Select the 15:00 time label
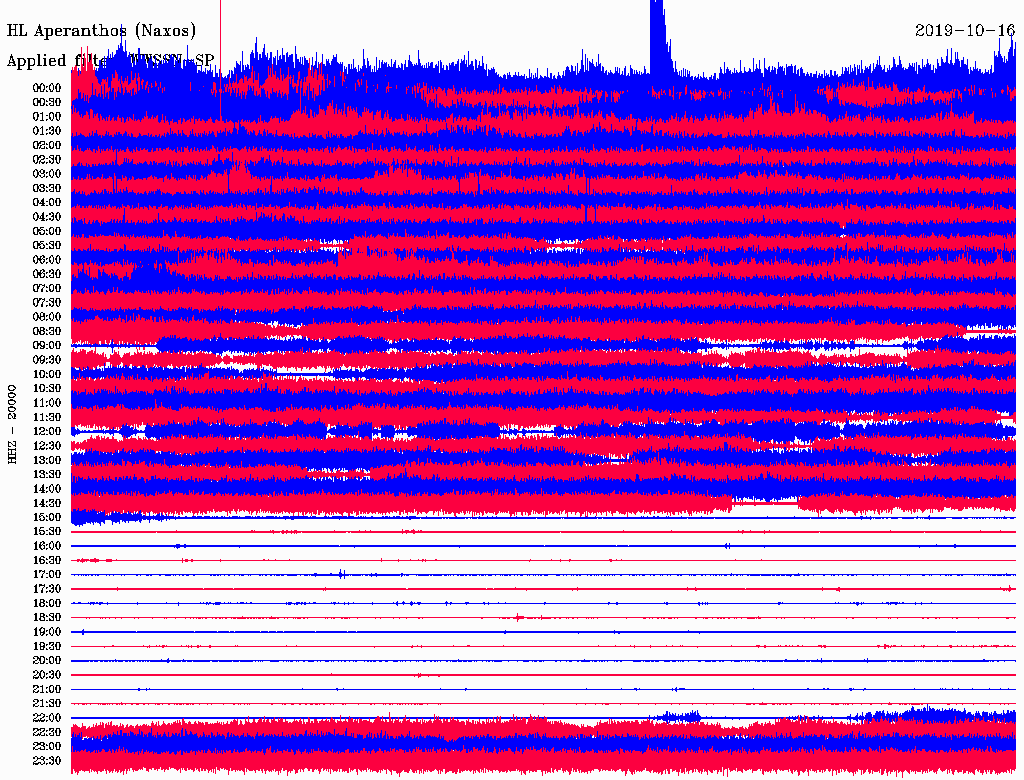The height and width of the screenshot is (780, 1024). [x=47, y=517]
